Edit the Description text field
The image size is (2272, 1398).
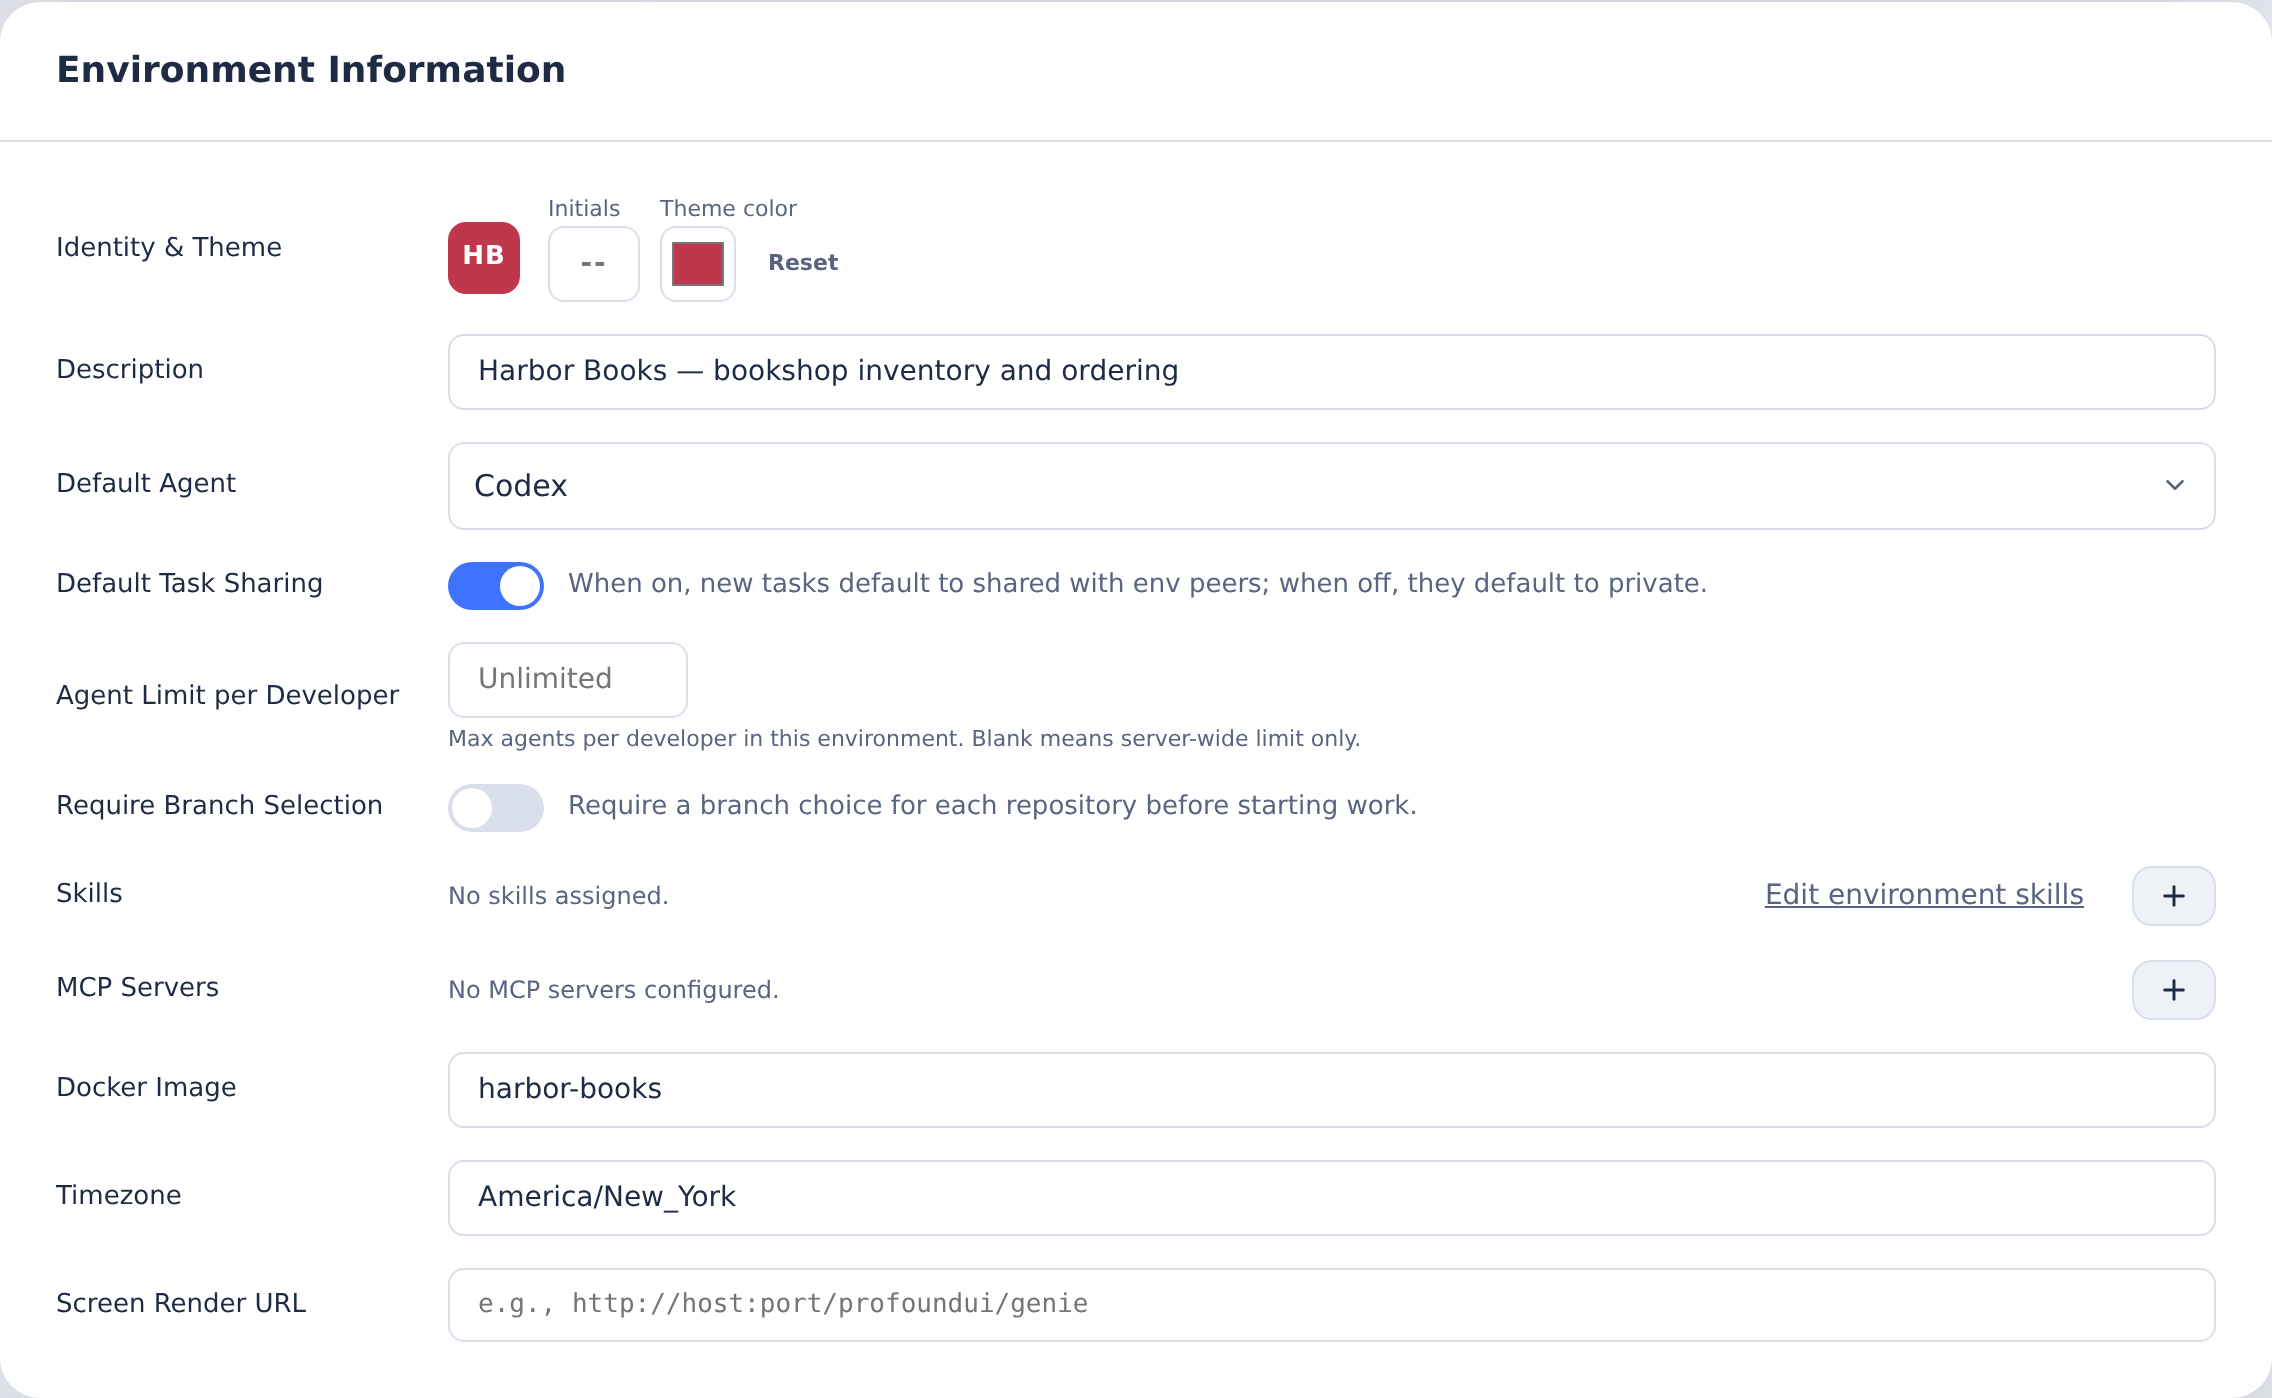(1331, 372)
